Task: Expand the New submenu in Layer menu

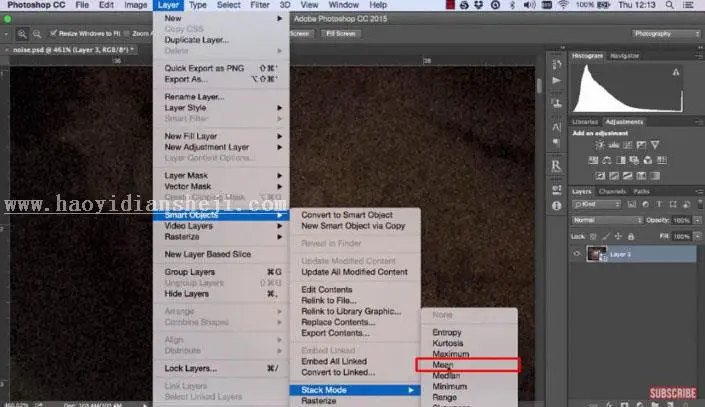Action: pyautogui.click(x=221, y=18)
